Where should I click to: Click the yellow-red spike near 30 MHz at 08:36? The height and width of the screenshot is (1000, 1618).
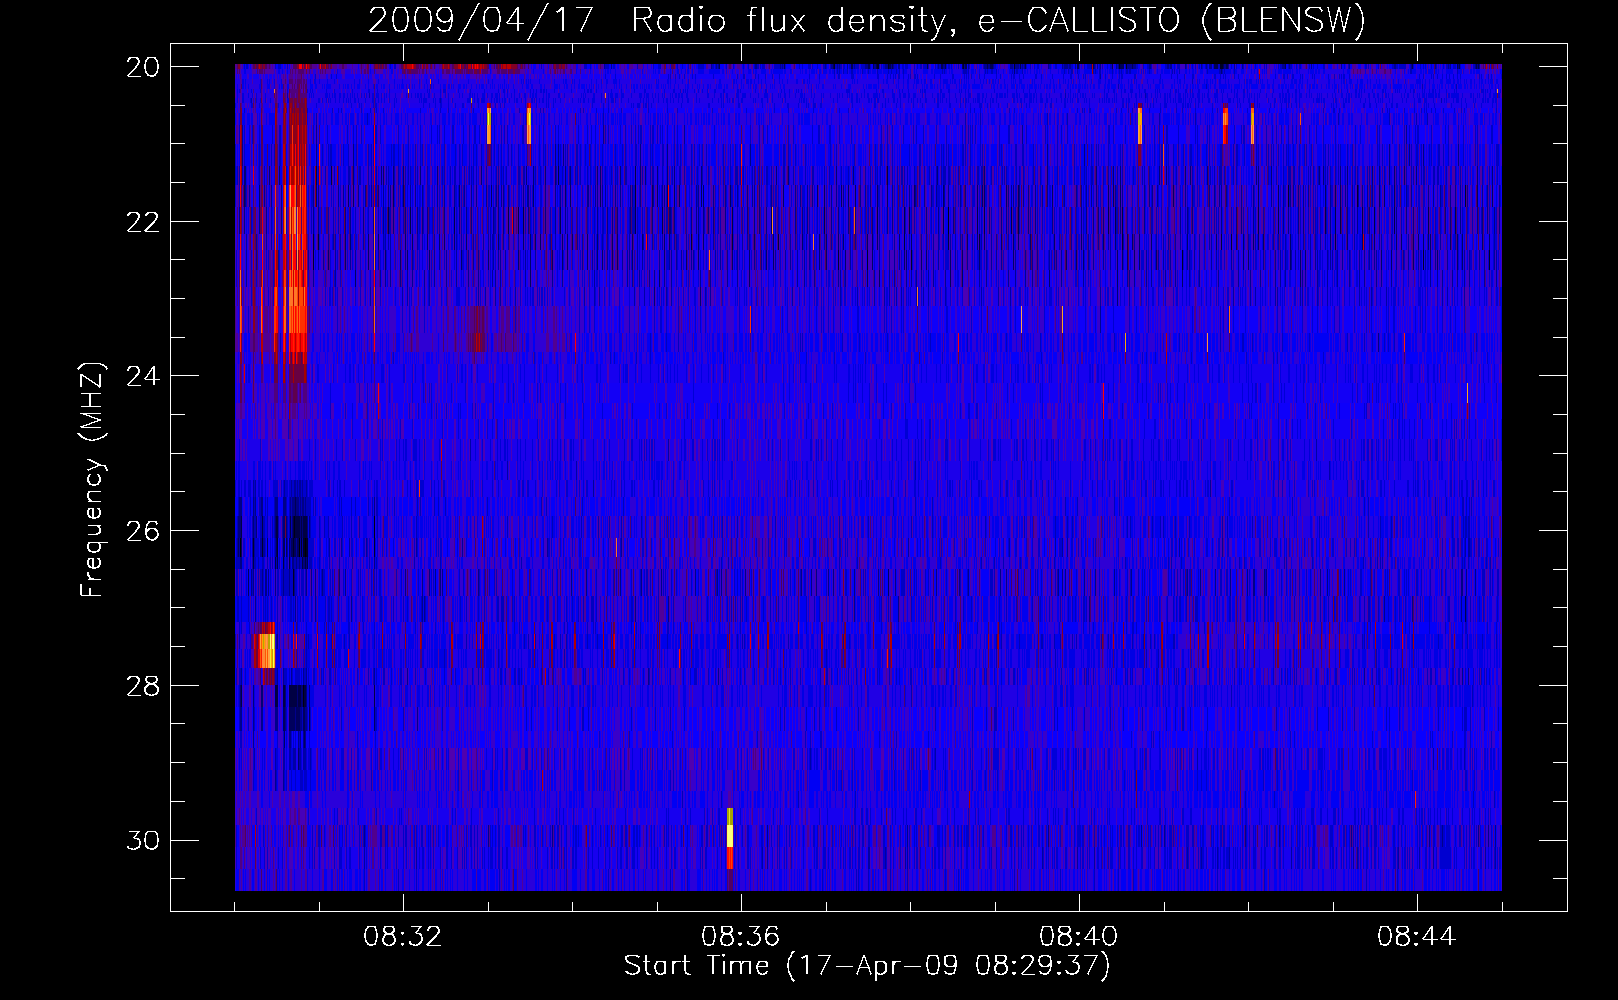point(730,838)
